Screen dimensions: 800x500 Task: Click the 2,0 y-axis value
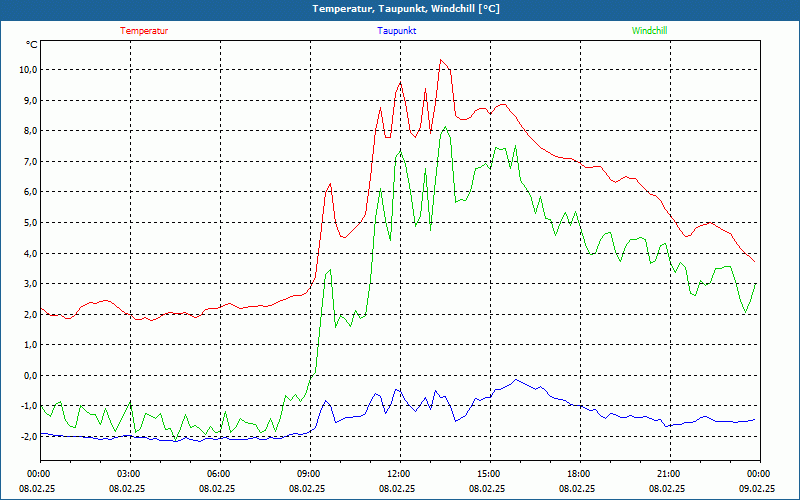(30, 314)
